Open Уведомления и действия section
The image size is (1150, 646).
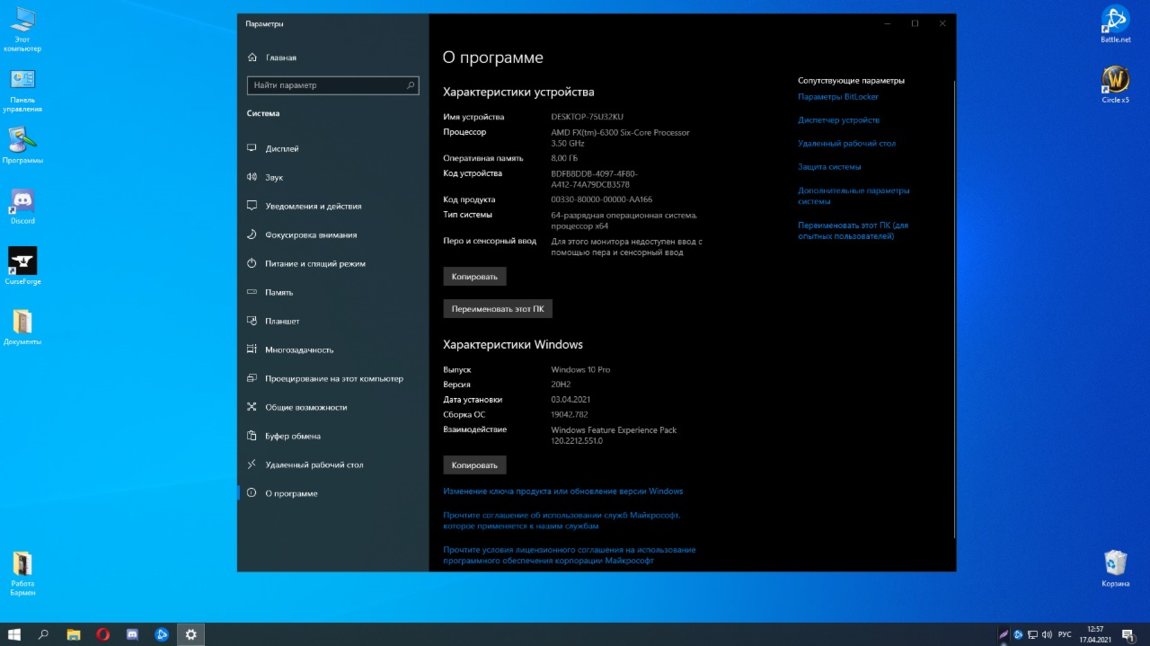tap(312, 206)
